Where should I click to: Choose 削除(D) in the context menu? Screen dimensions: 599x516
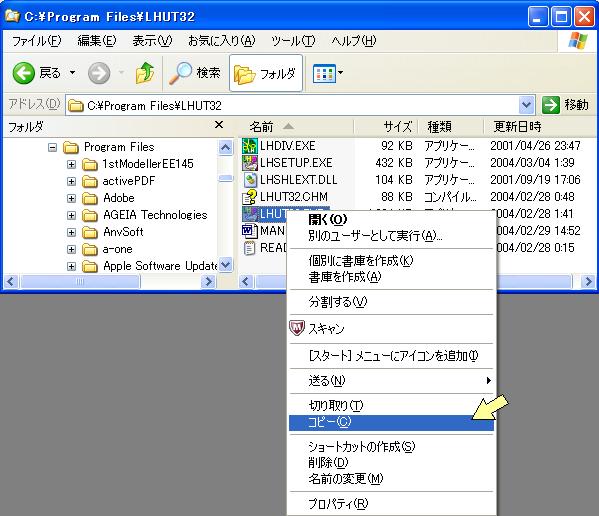click(392, 463)
